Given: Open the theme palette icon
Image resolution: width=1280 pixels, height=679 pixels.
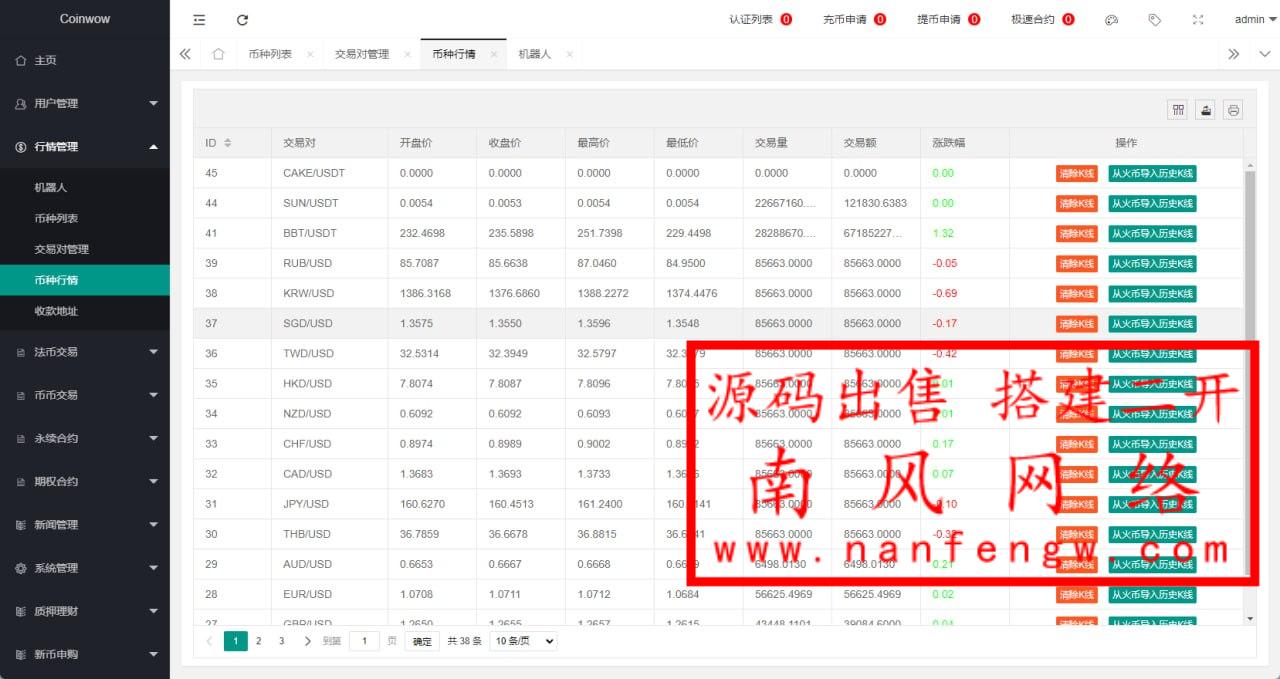Looking at the screenshot, I should click(x=1111, y=20).
